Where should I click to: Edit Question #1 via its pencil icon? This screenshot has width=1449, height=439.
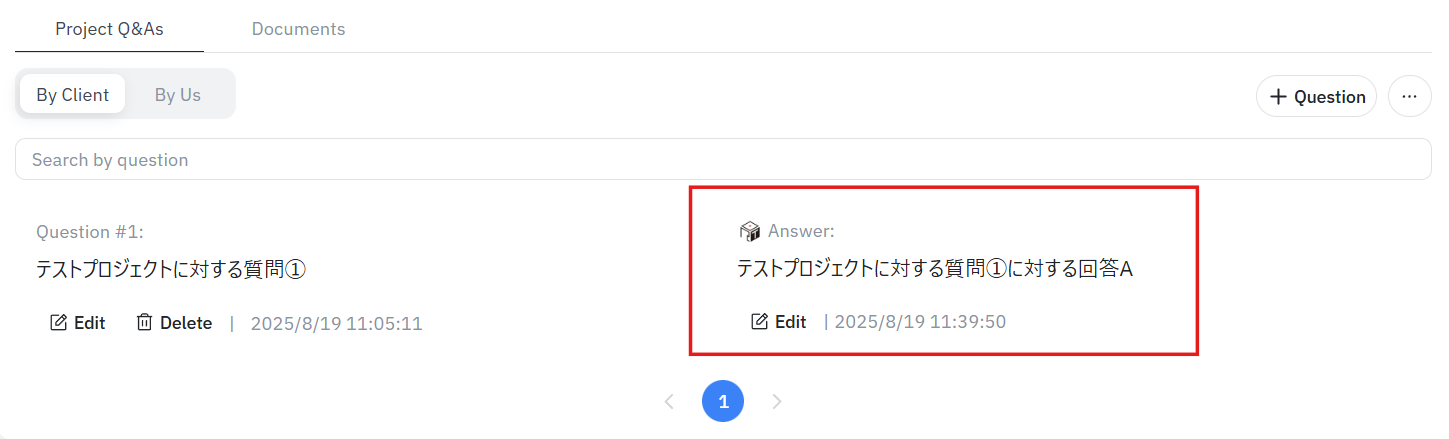tap(60, 323)
